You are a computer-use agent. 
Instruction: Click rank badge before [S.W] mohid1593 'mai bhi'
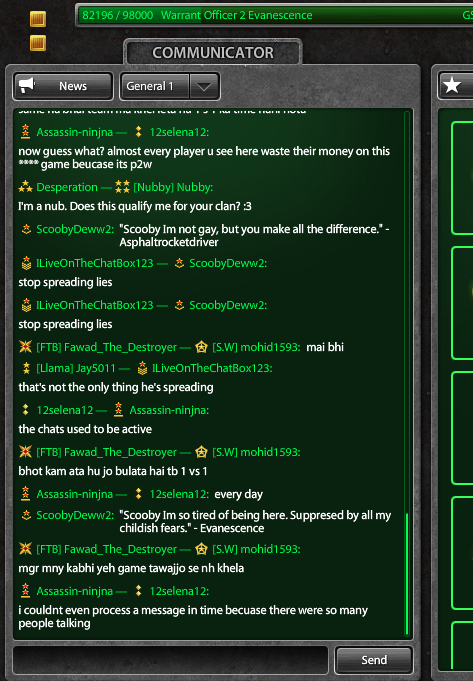click(202, 347)
